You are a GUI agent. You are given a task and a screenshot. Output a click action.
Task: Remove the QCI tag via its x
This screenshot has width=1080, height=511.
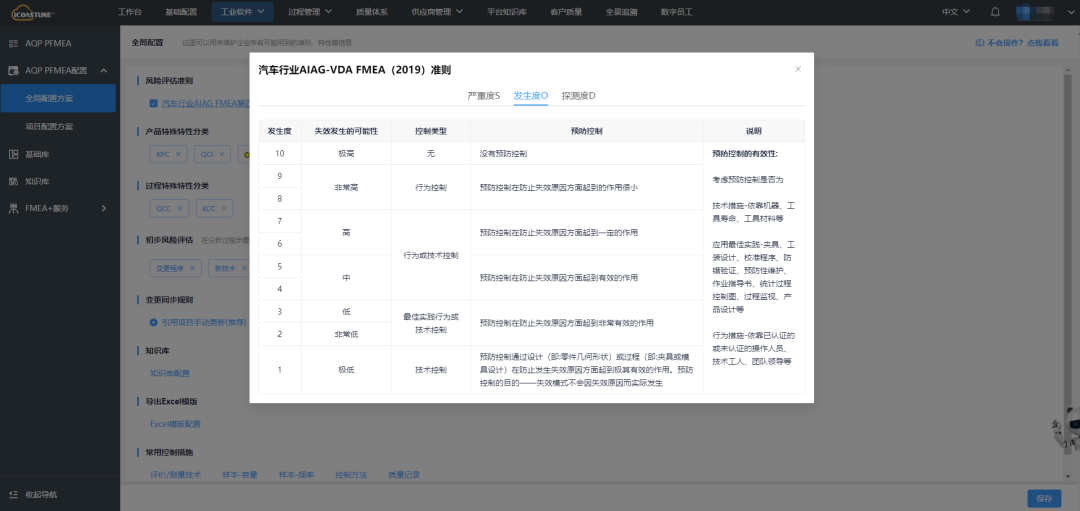(x=224, y=154)
